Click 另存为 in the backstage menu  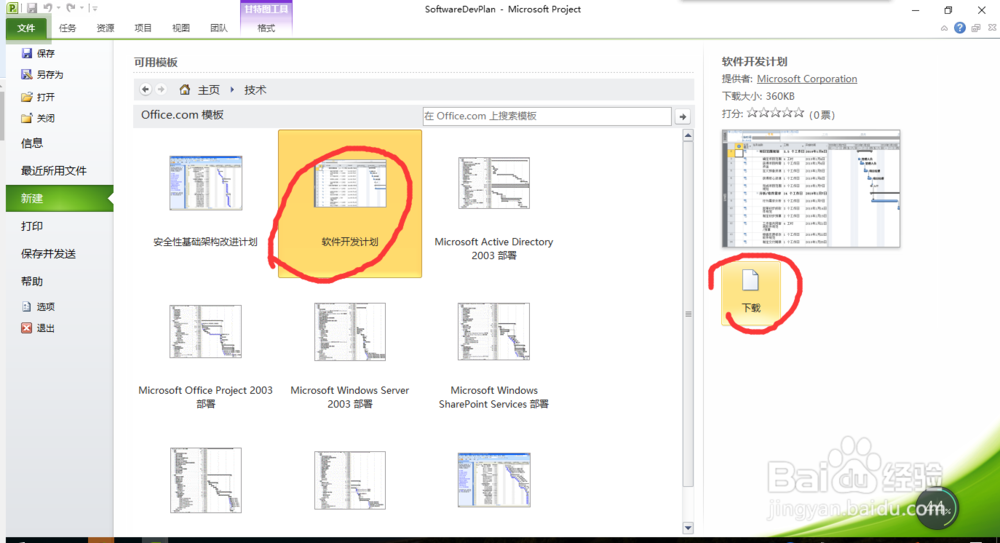[42, 75]
